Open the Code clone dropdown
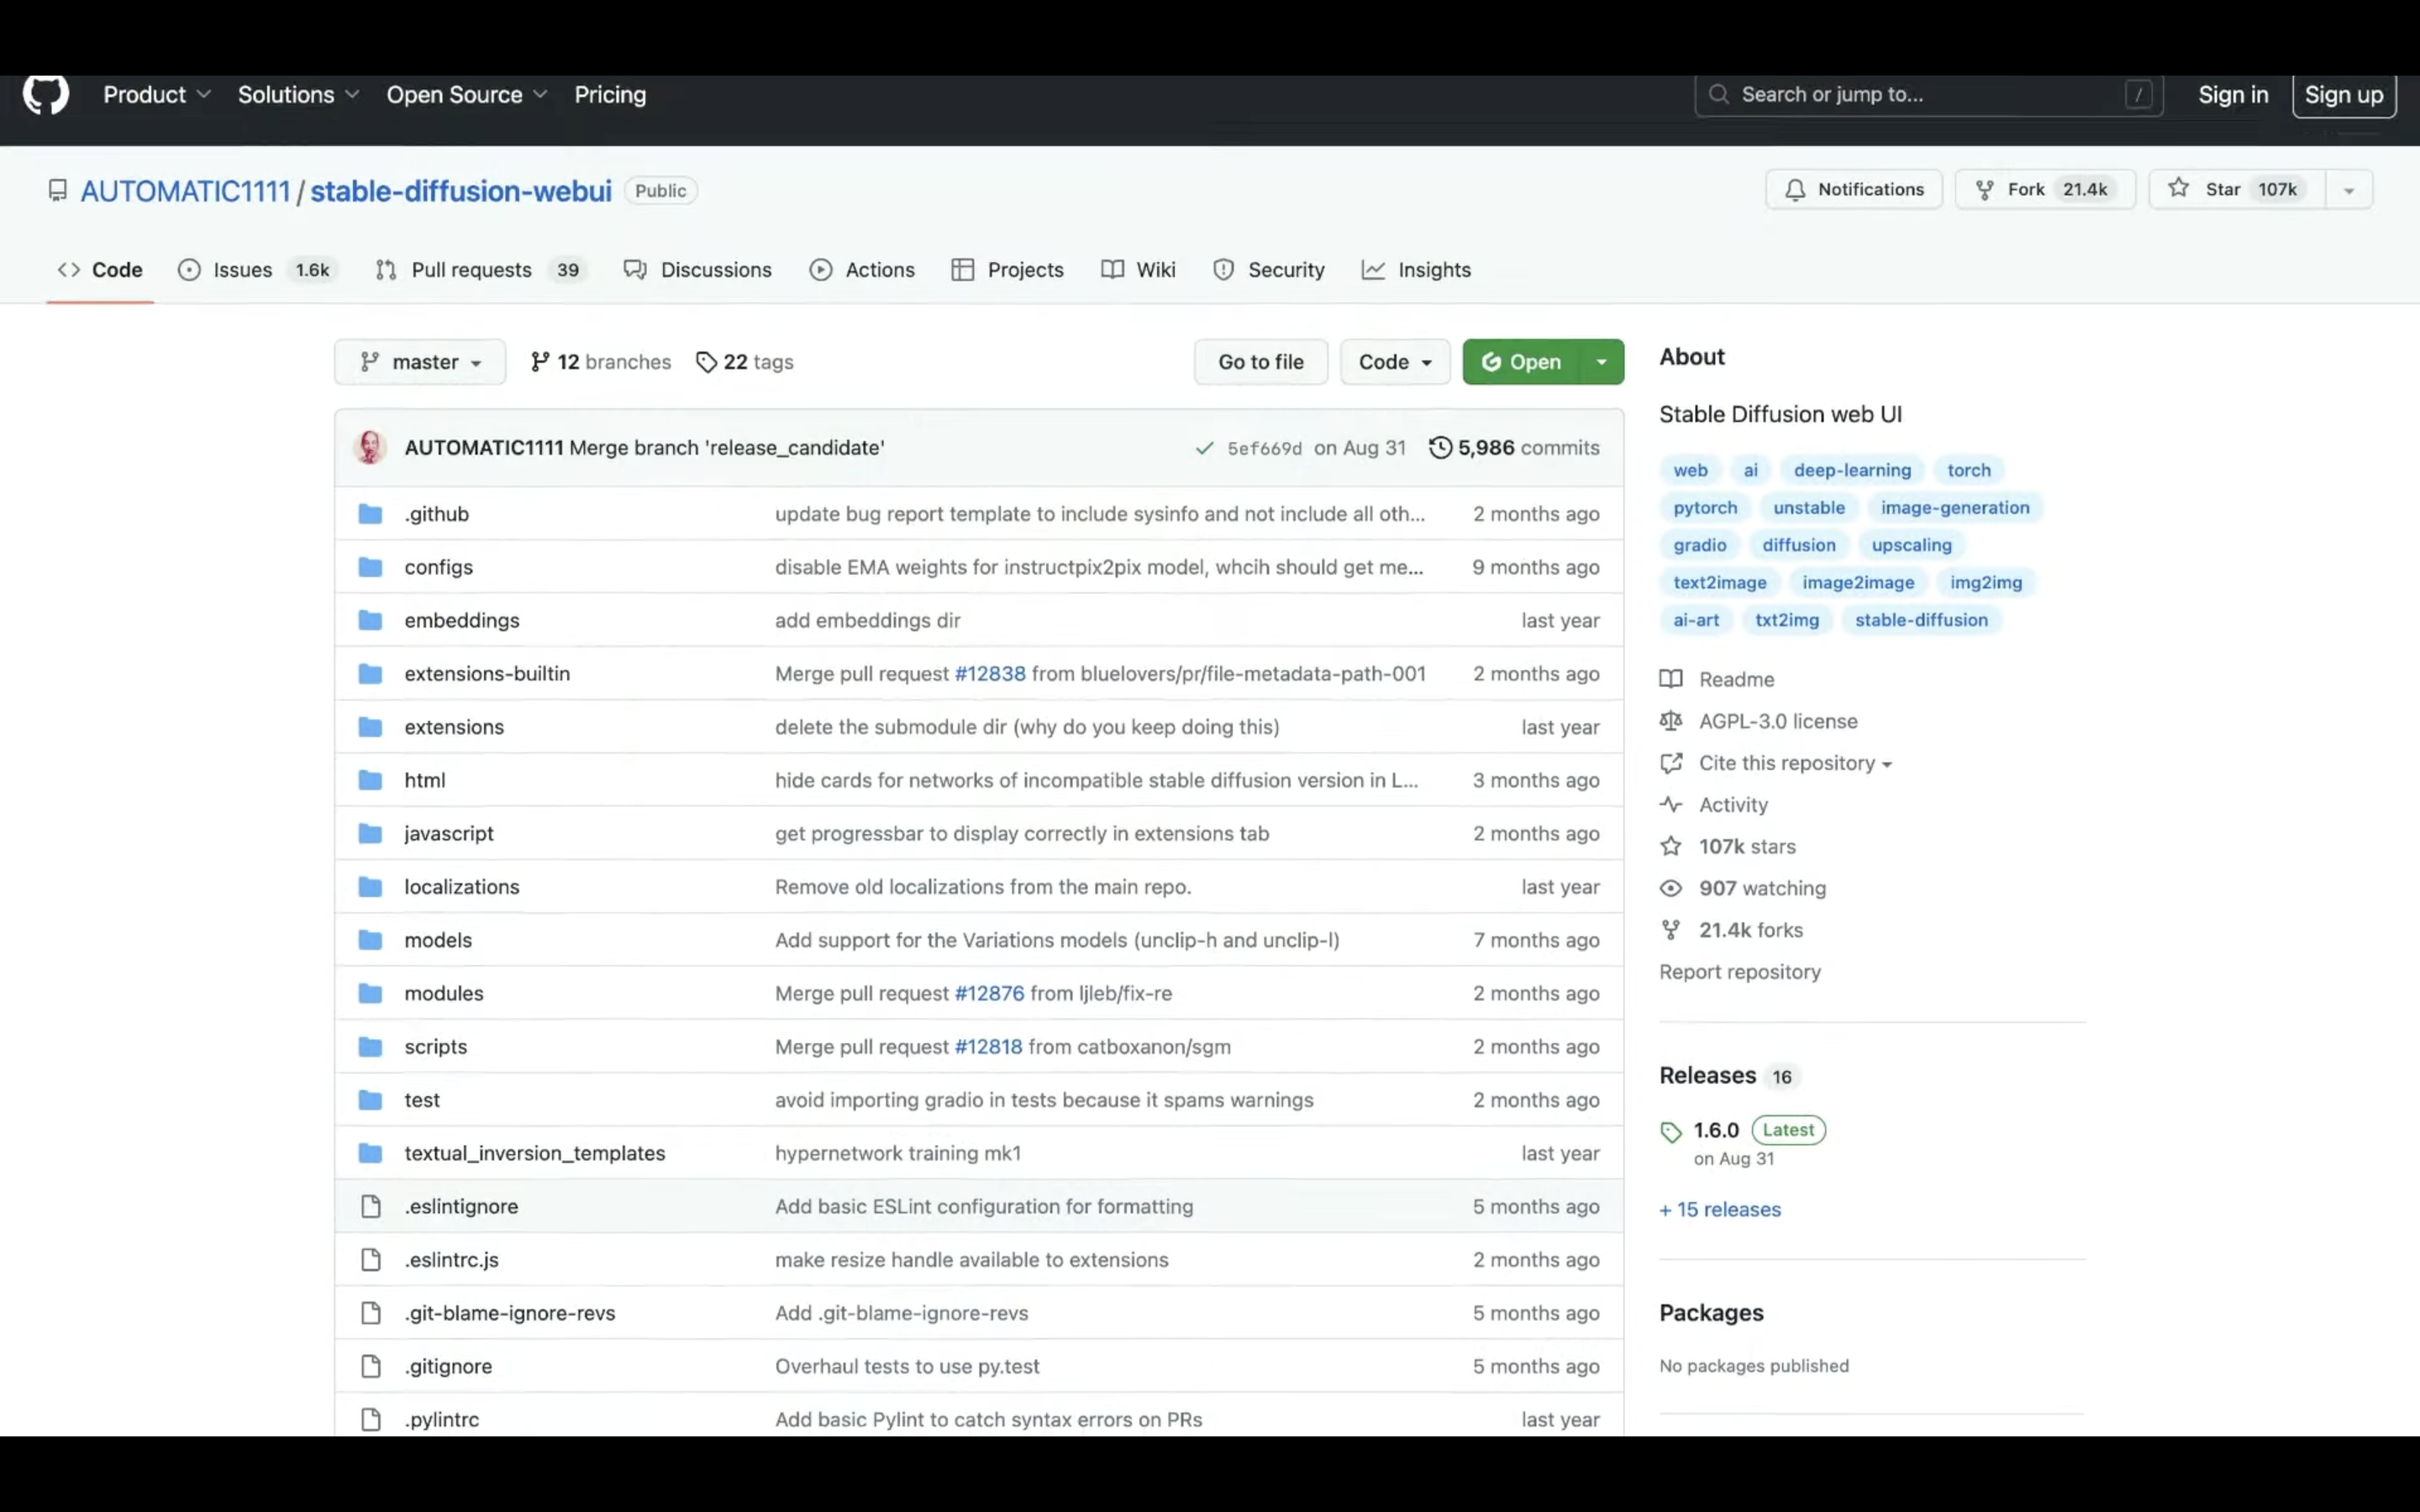The image size is (2420, 1512). pos(1395,362)
